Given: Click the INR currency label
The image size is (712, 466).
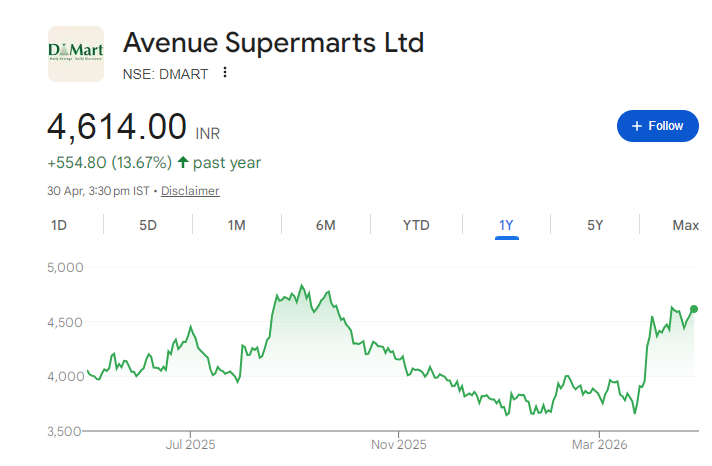Looking at the screenshot, I should [208, 134].
